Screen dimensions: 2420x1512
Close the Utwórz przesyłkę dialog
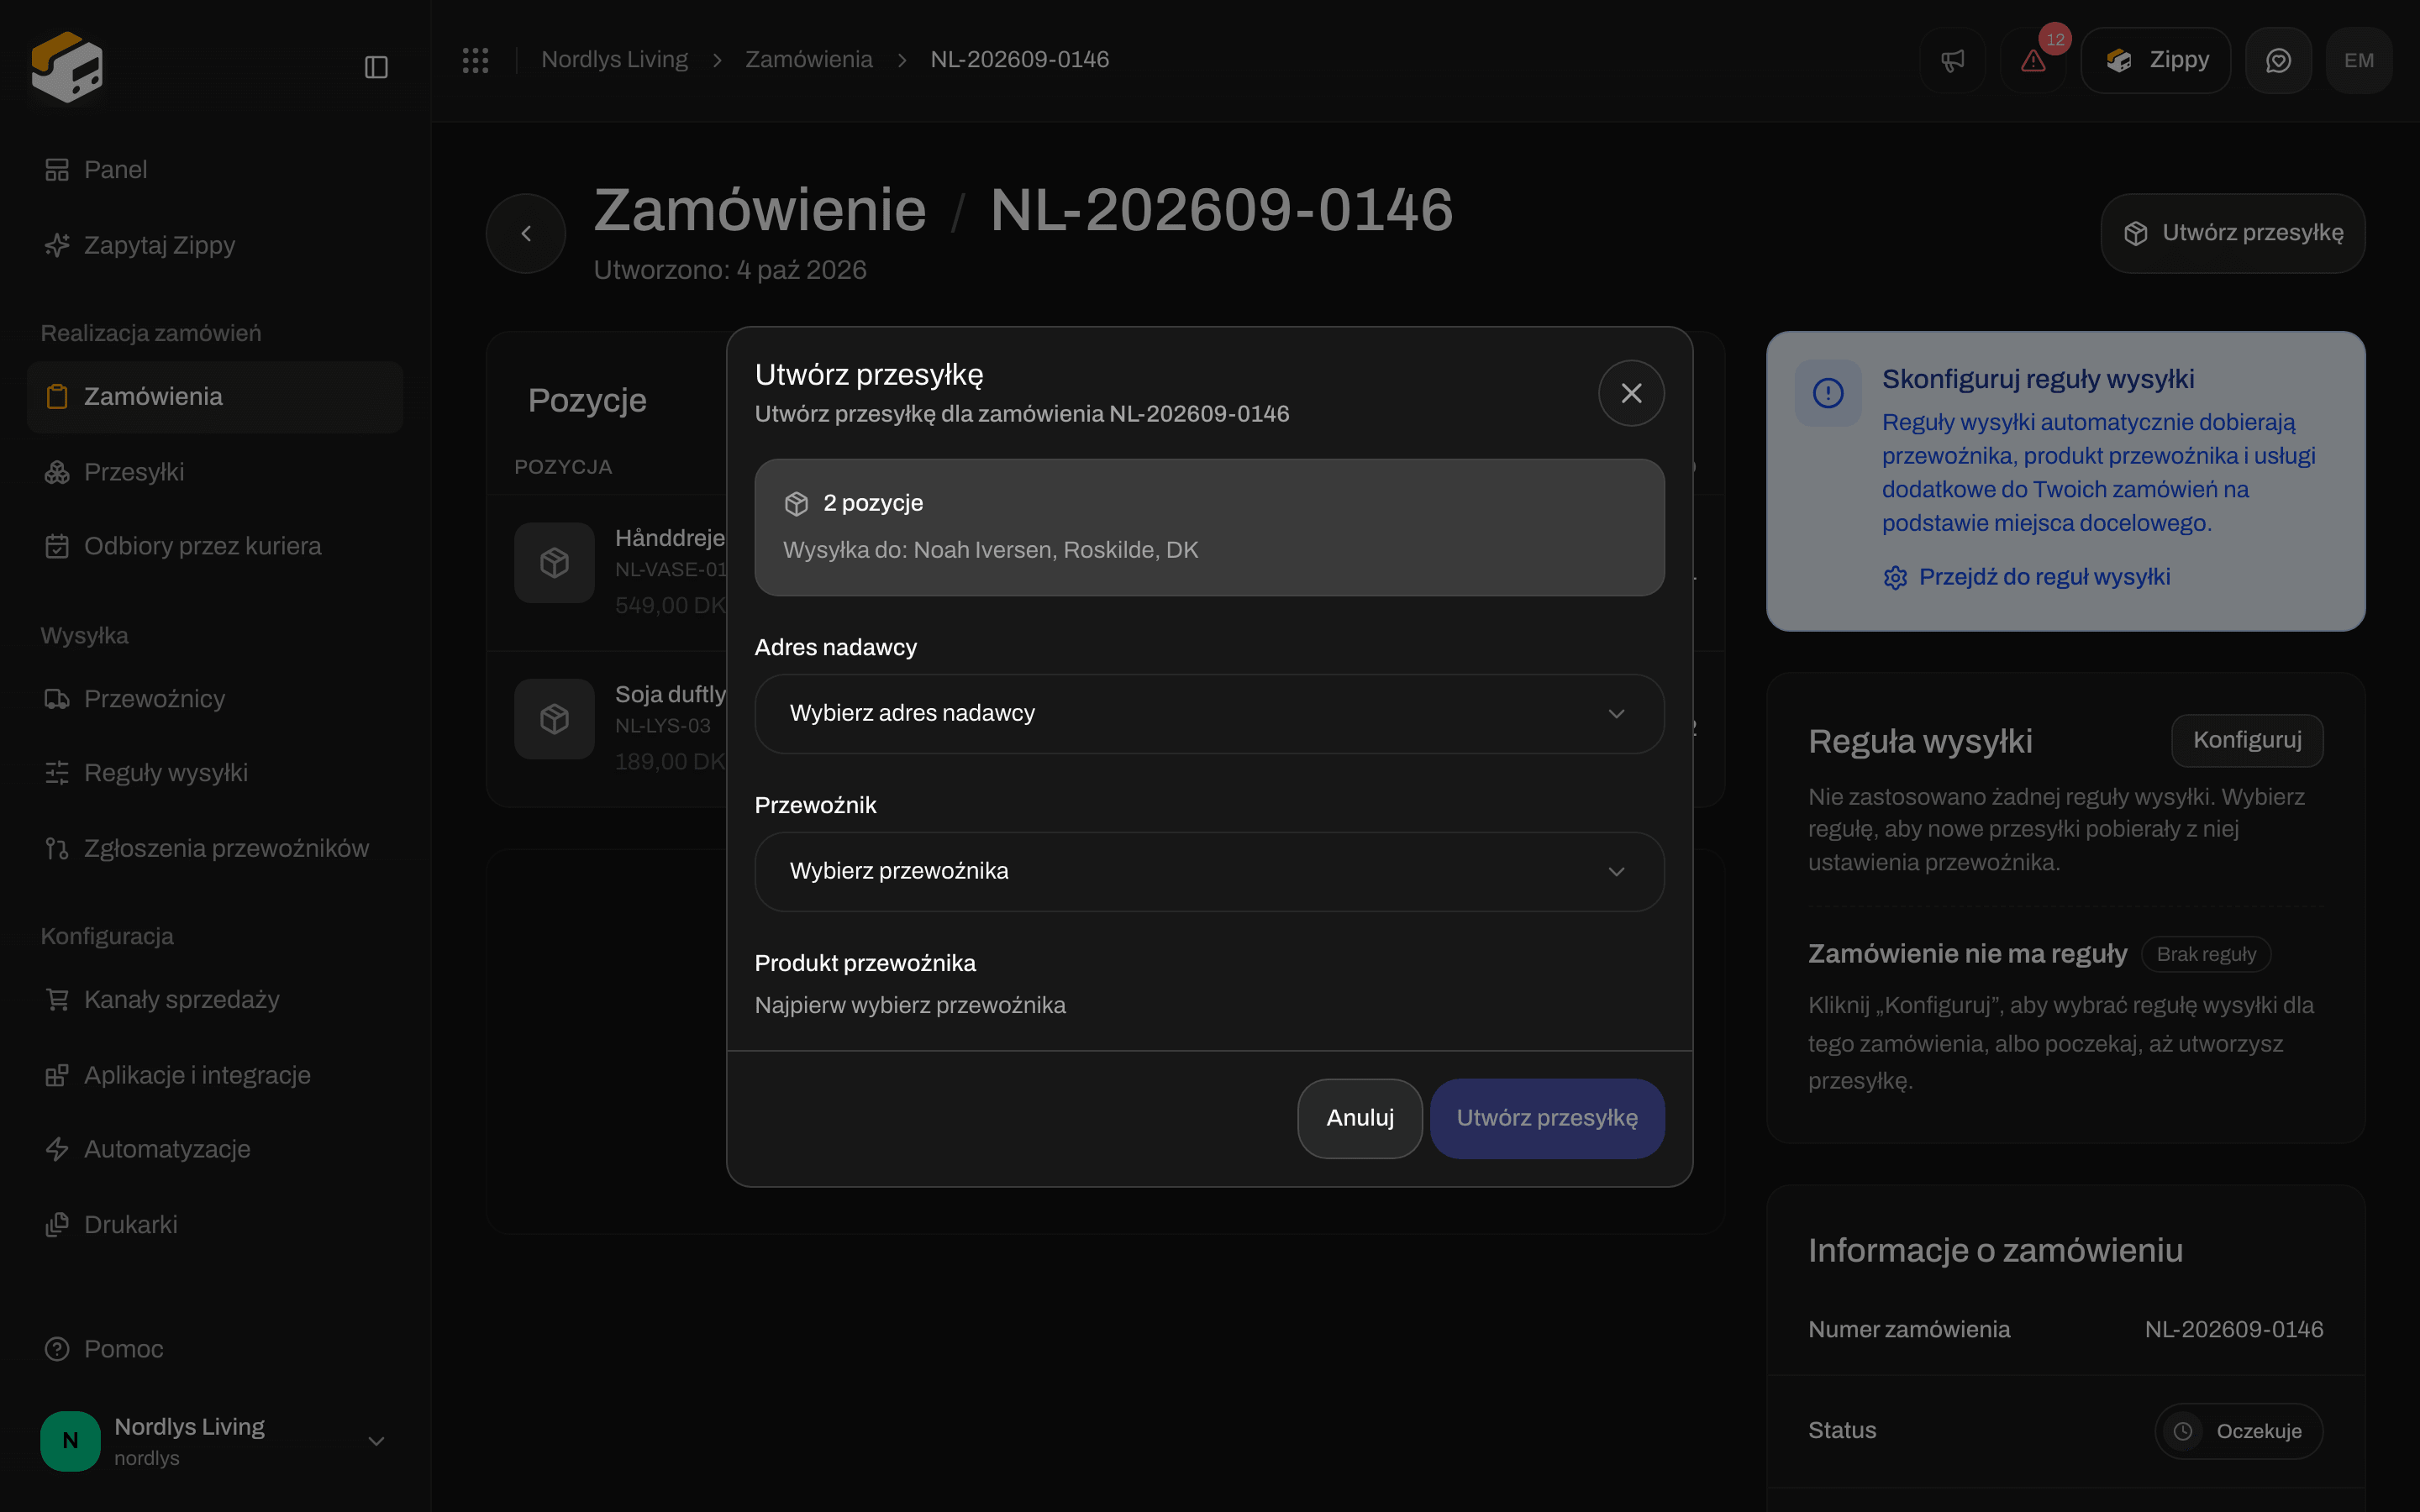pos(1631,393)
